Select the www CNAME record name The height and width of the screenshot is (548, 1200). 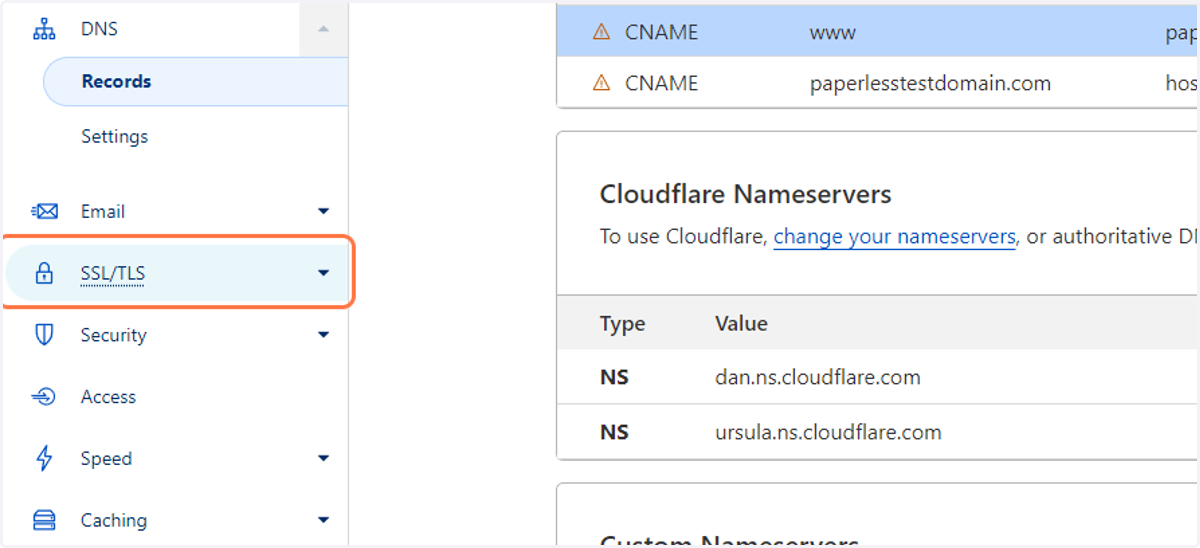pos(833,32)
